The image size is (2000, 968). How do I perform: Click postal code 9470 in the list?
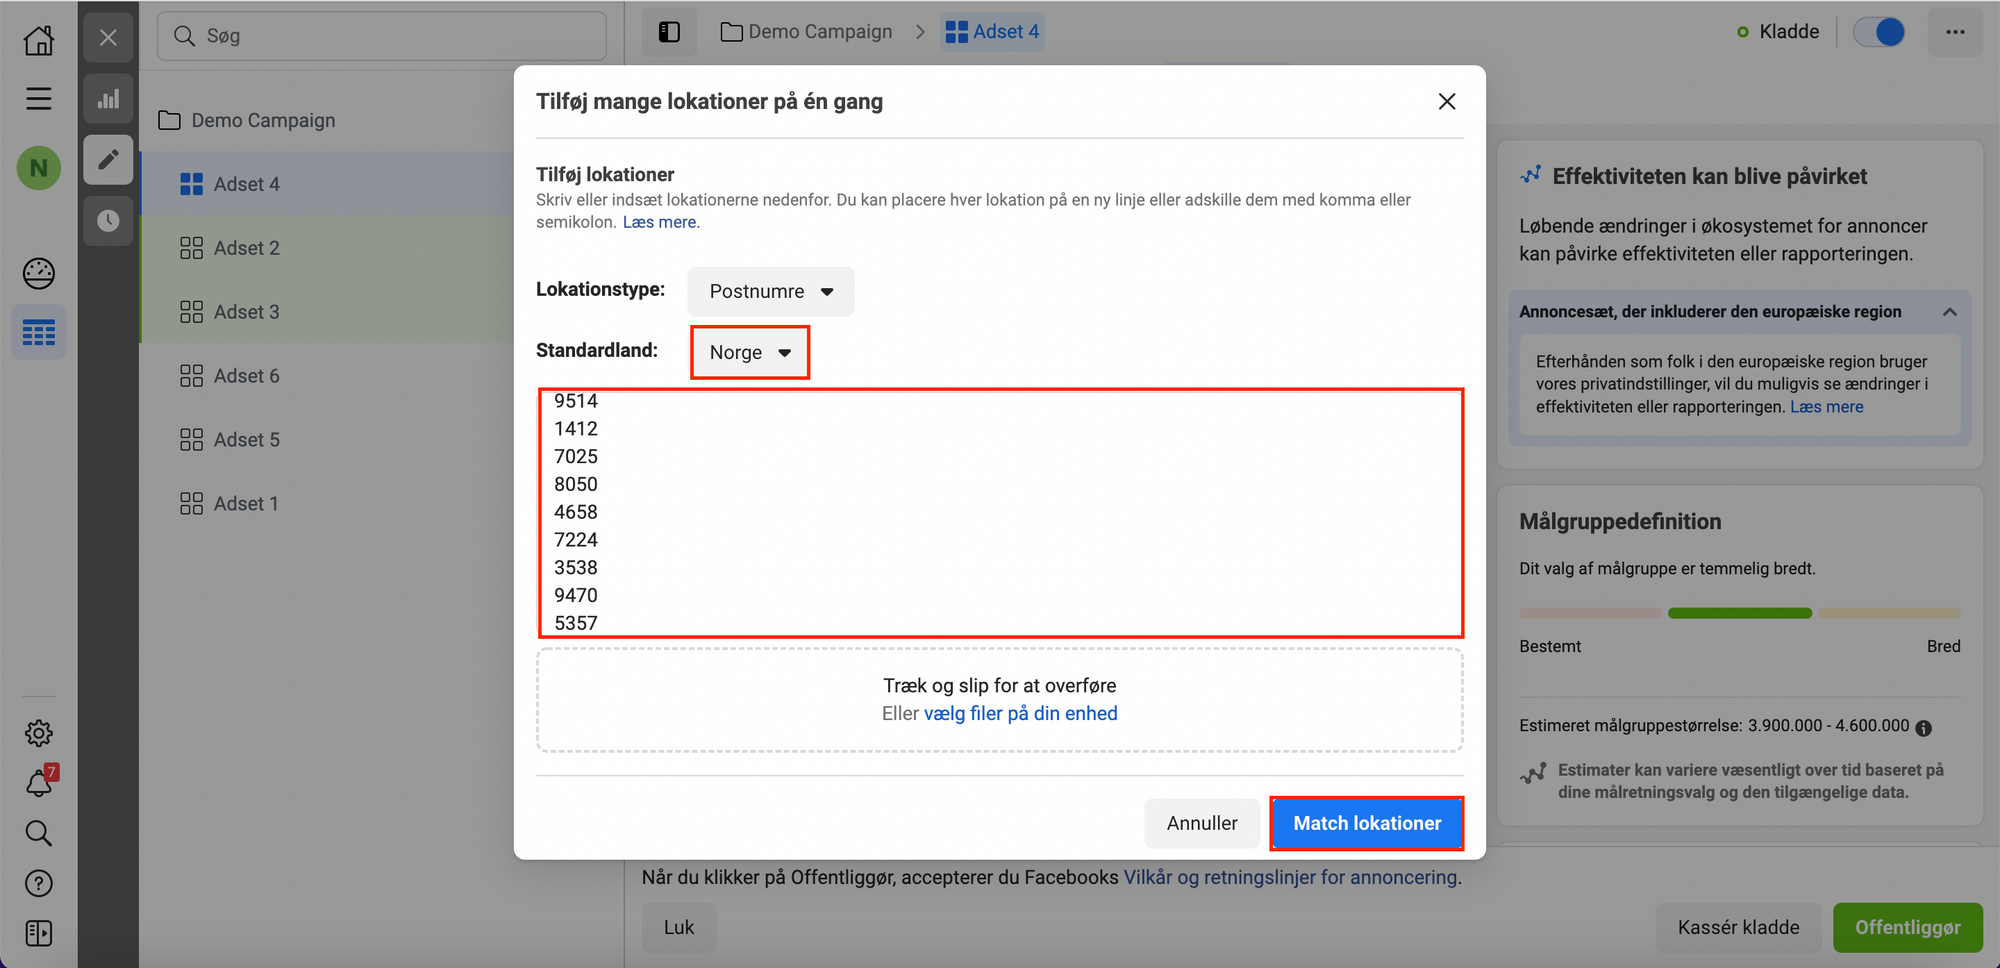coord(576,595)
